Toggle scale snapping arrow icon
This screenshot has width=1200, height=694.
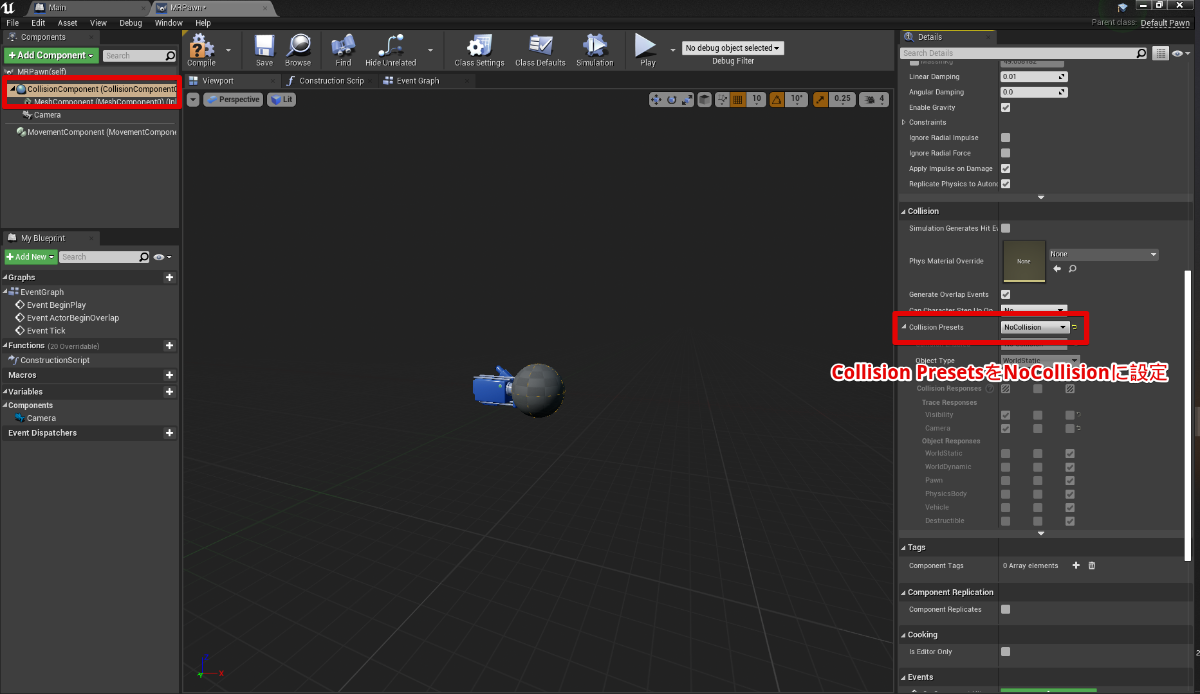(x=820, y=99)
